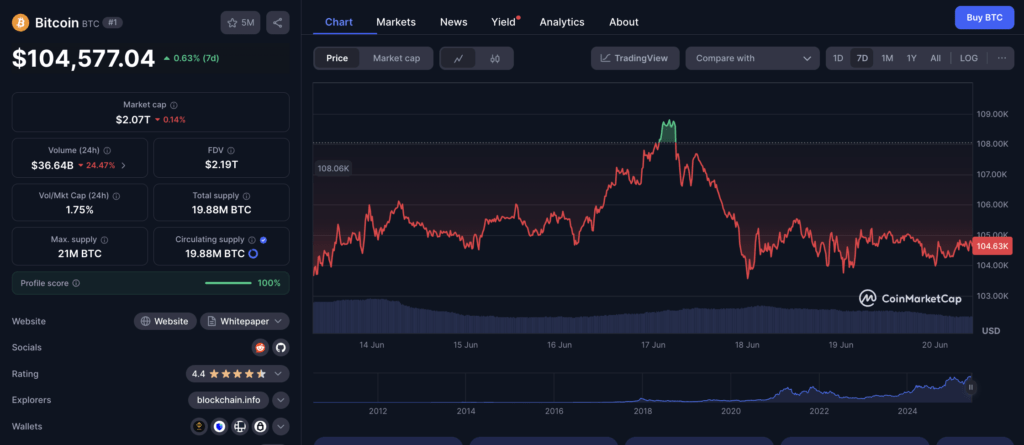Click the verified circulating supply badge
Screen dimensions: 1024x445
pyautogui.click(x=264, y=240)
